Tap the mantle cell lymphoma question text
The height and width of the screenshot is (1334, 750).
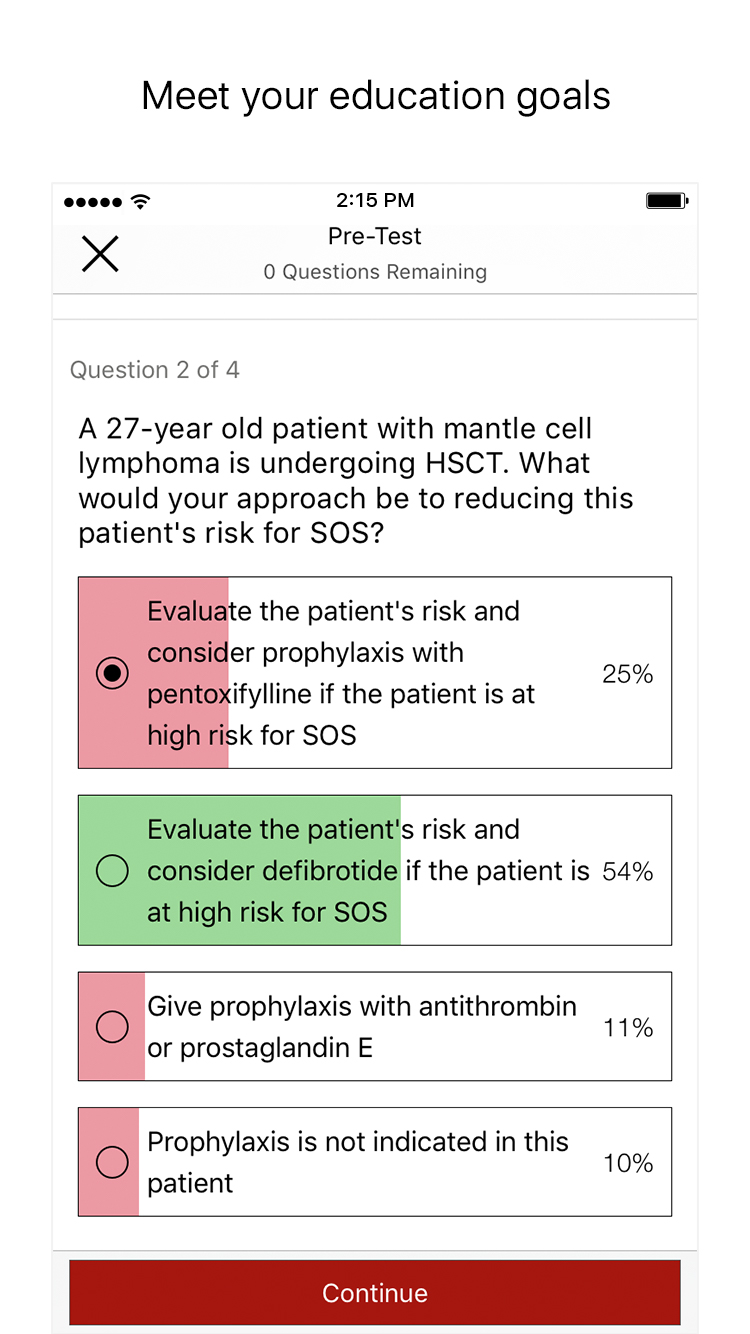click(356, 481)
